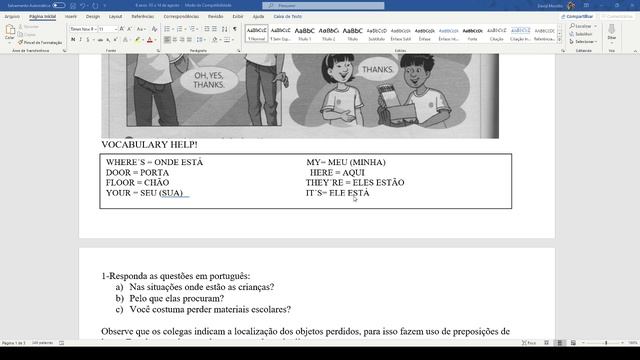
Task: Select the Título 1 style
Action: point(304,33)
